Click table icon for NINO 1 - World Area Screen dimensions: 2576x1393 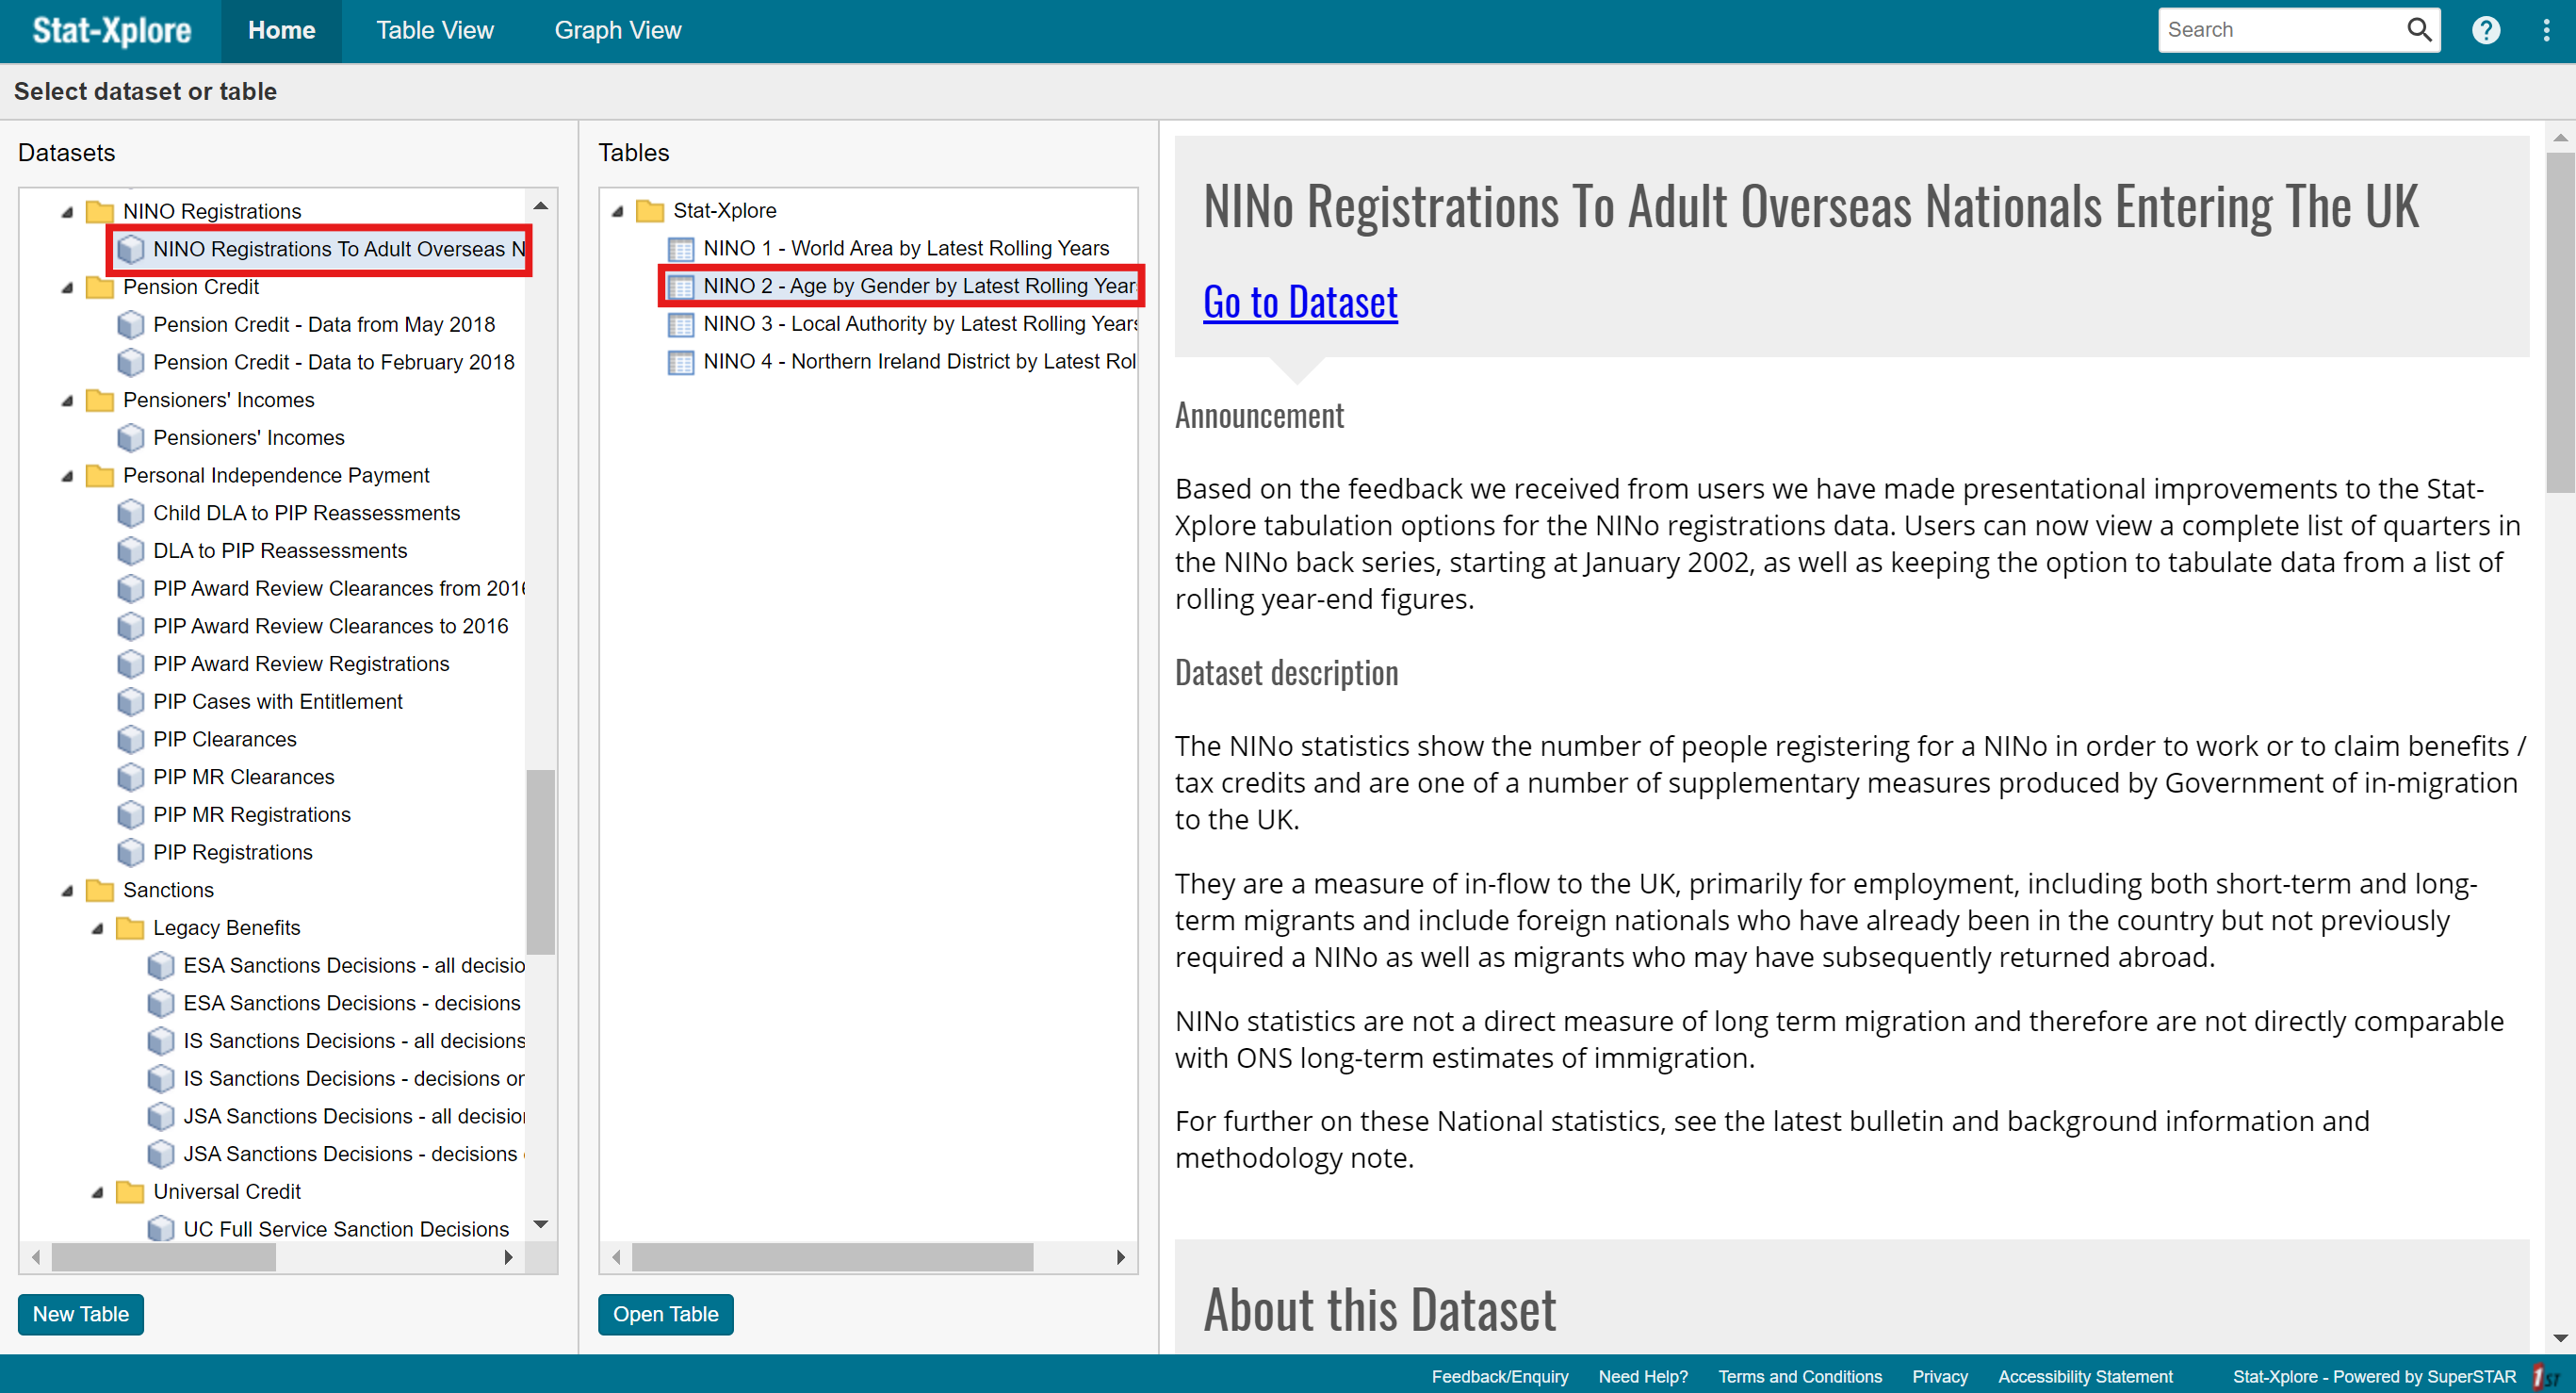click(x=680, y=248)
